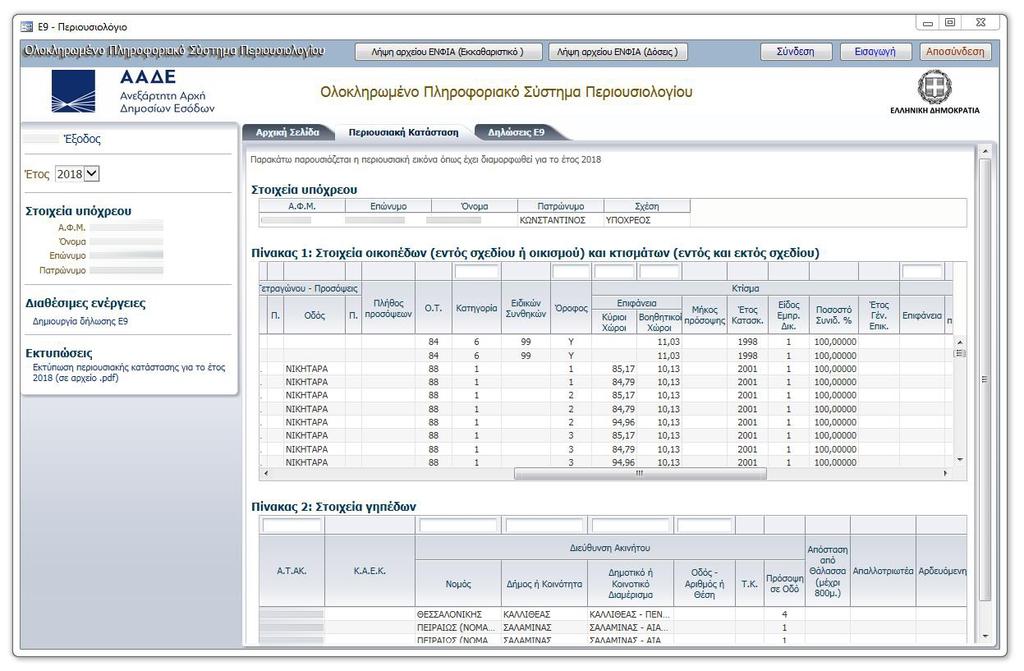
Task: Click the E9 application icon in title bar
Action: coord(27,27)
